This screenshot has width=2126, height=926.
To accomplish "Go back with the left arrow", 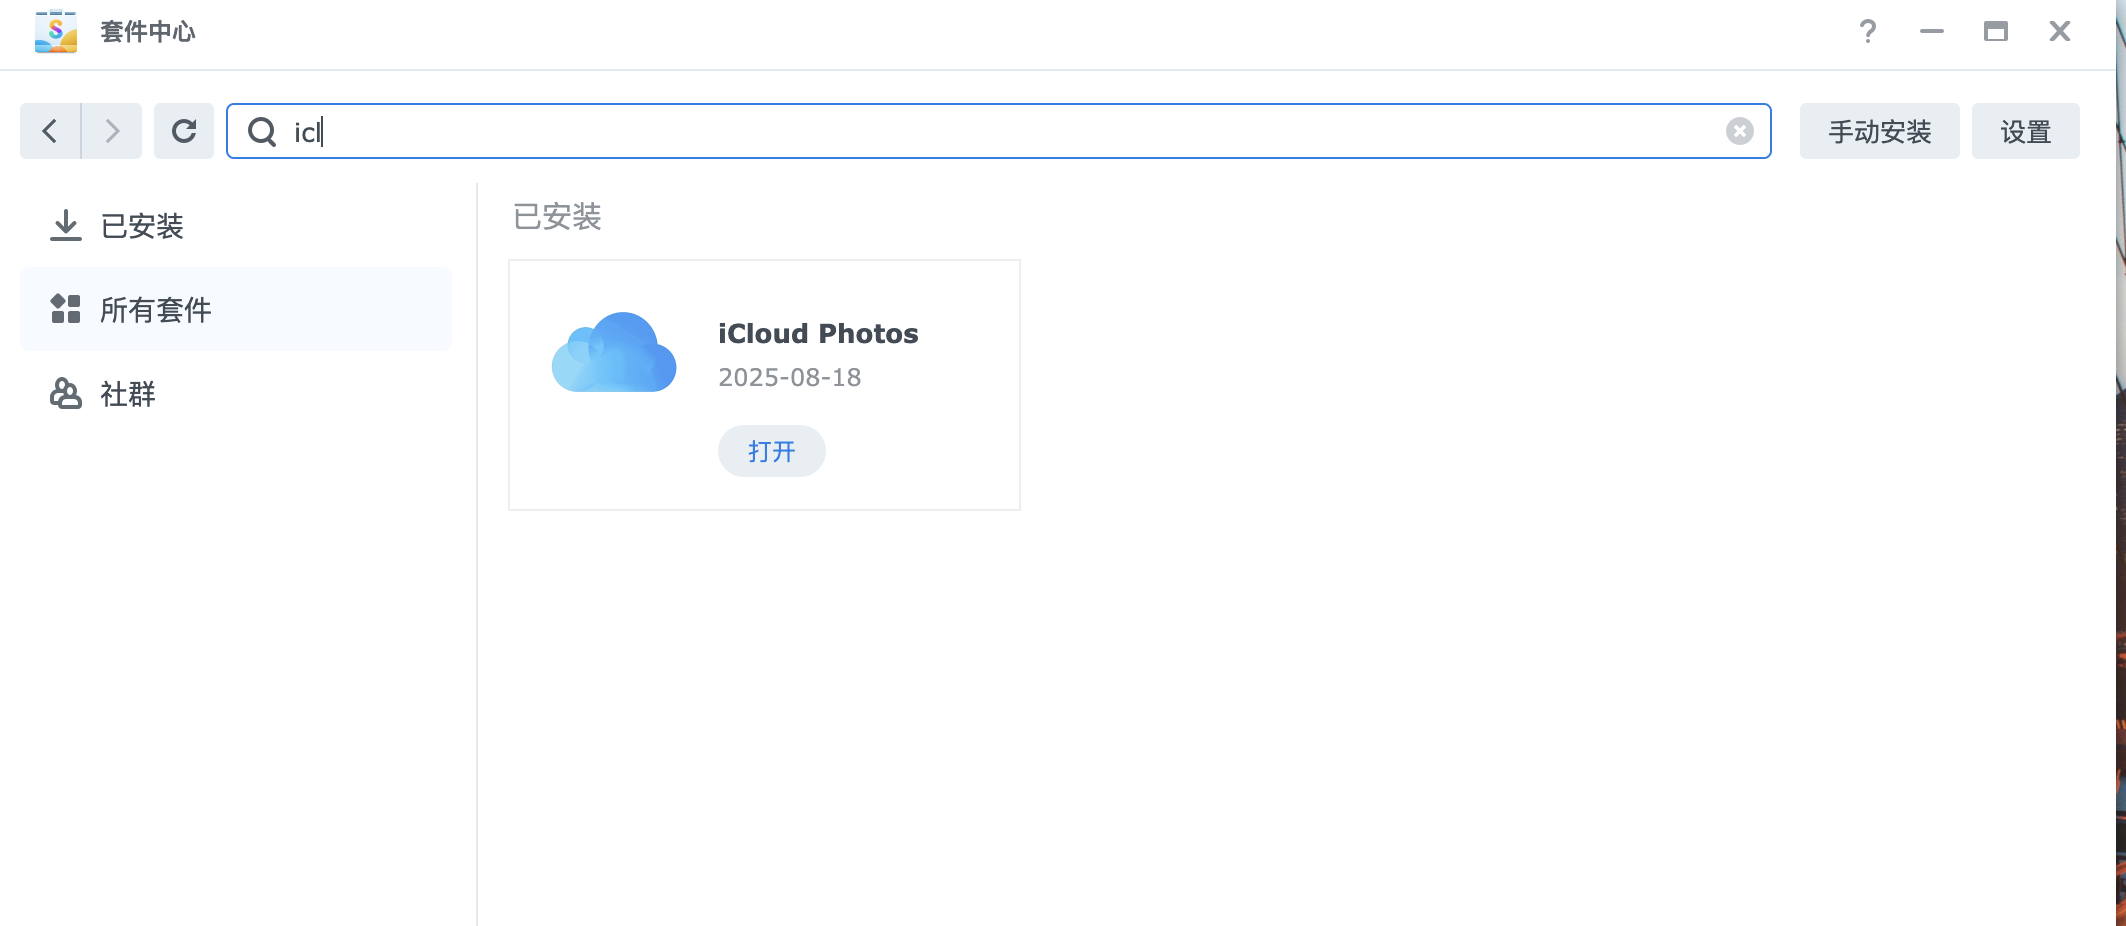I will tap(50, 131).
